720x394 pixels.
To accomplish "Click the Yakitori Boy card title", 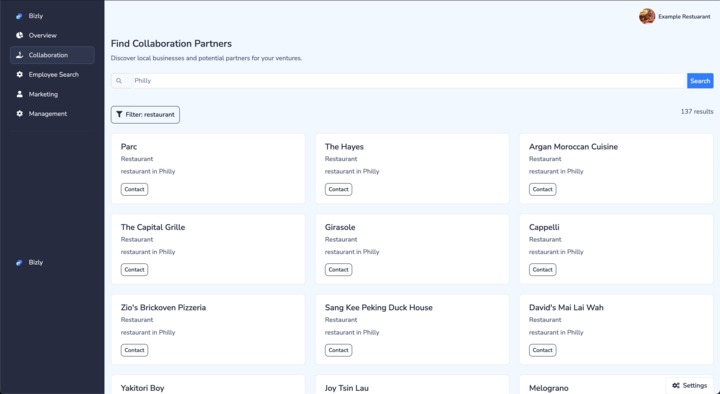I will coord(142,388).
